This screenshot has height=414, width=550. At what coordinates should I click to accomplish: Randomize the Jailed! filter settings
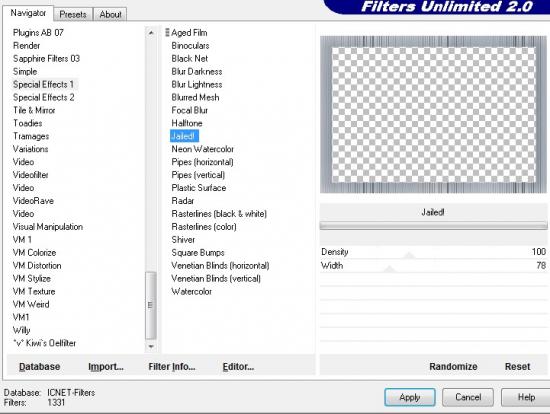453,367
